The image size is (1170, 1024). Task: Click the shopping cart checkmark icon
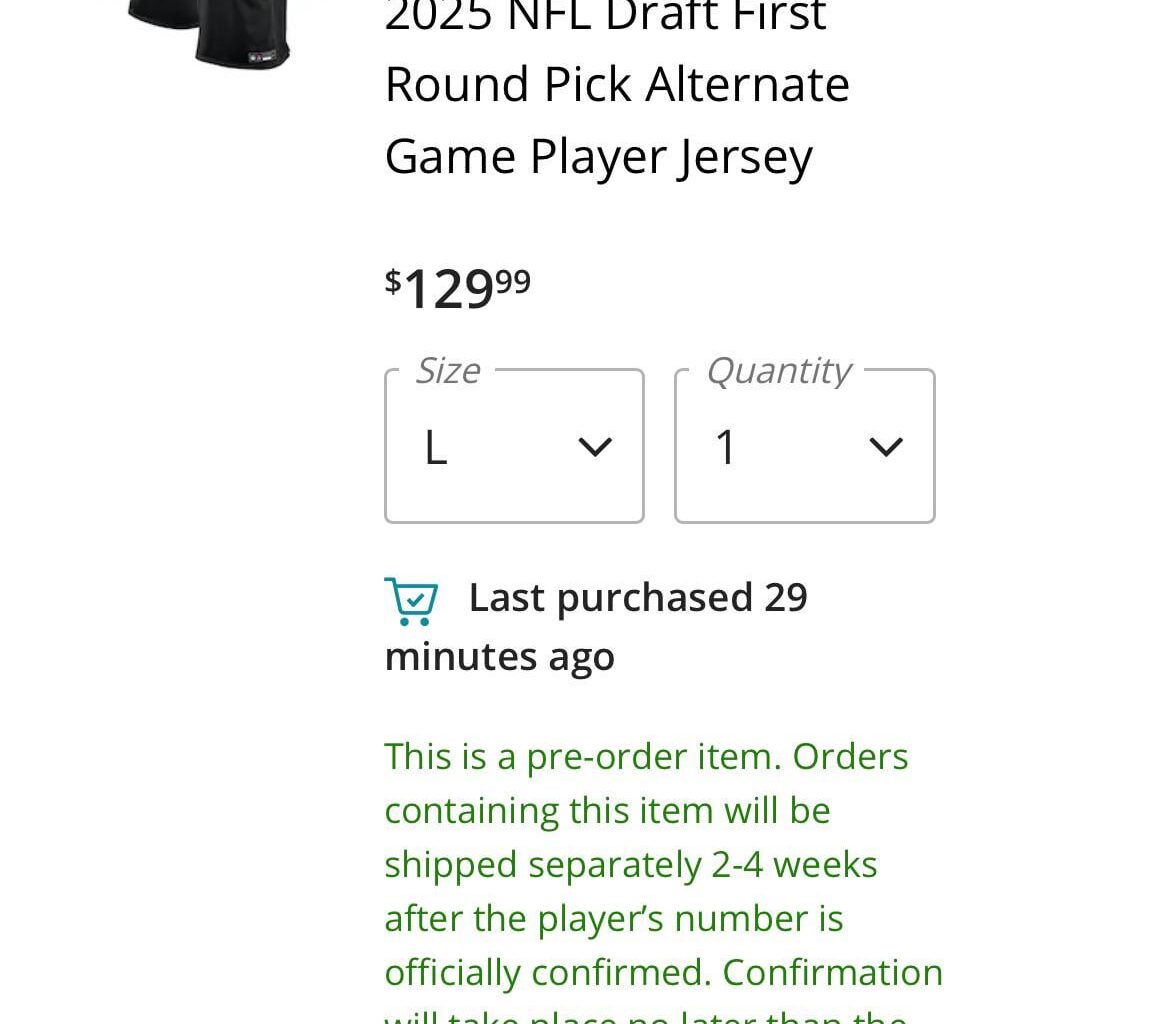[411, 601]
